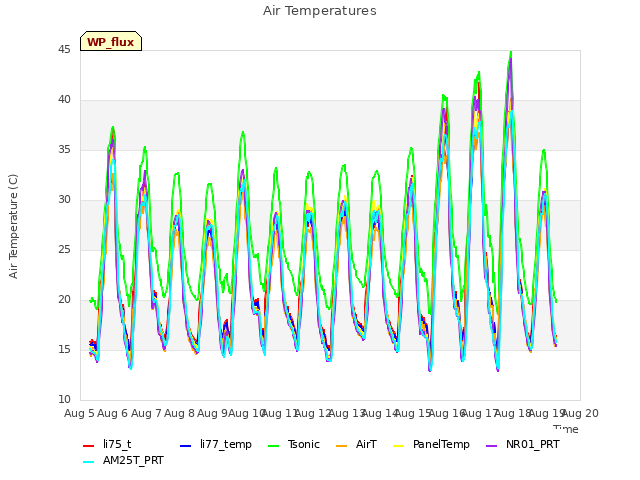The image size is (640, 480).
Task: Click the yellow PanelTemp color marker
Action: 398,446
